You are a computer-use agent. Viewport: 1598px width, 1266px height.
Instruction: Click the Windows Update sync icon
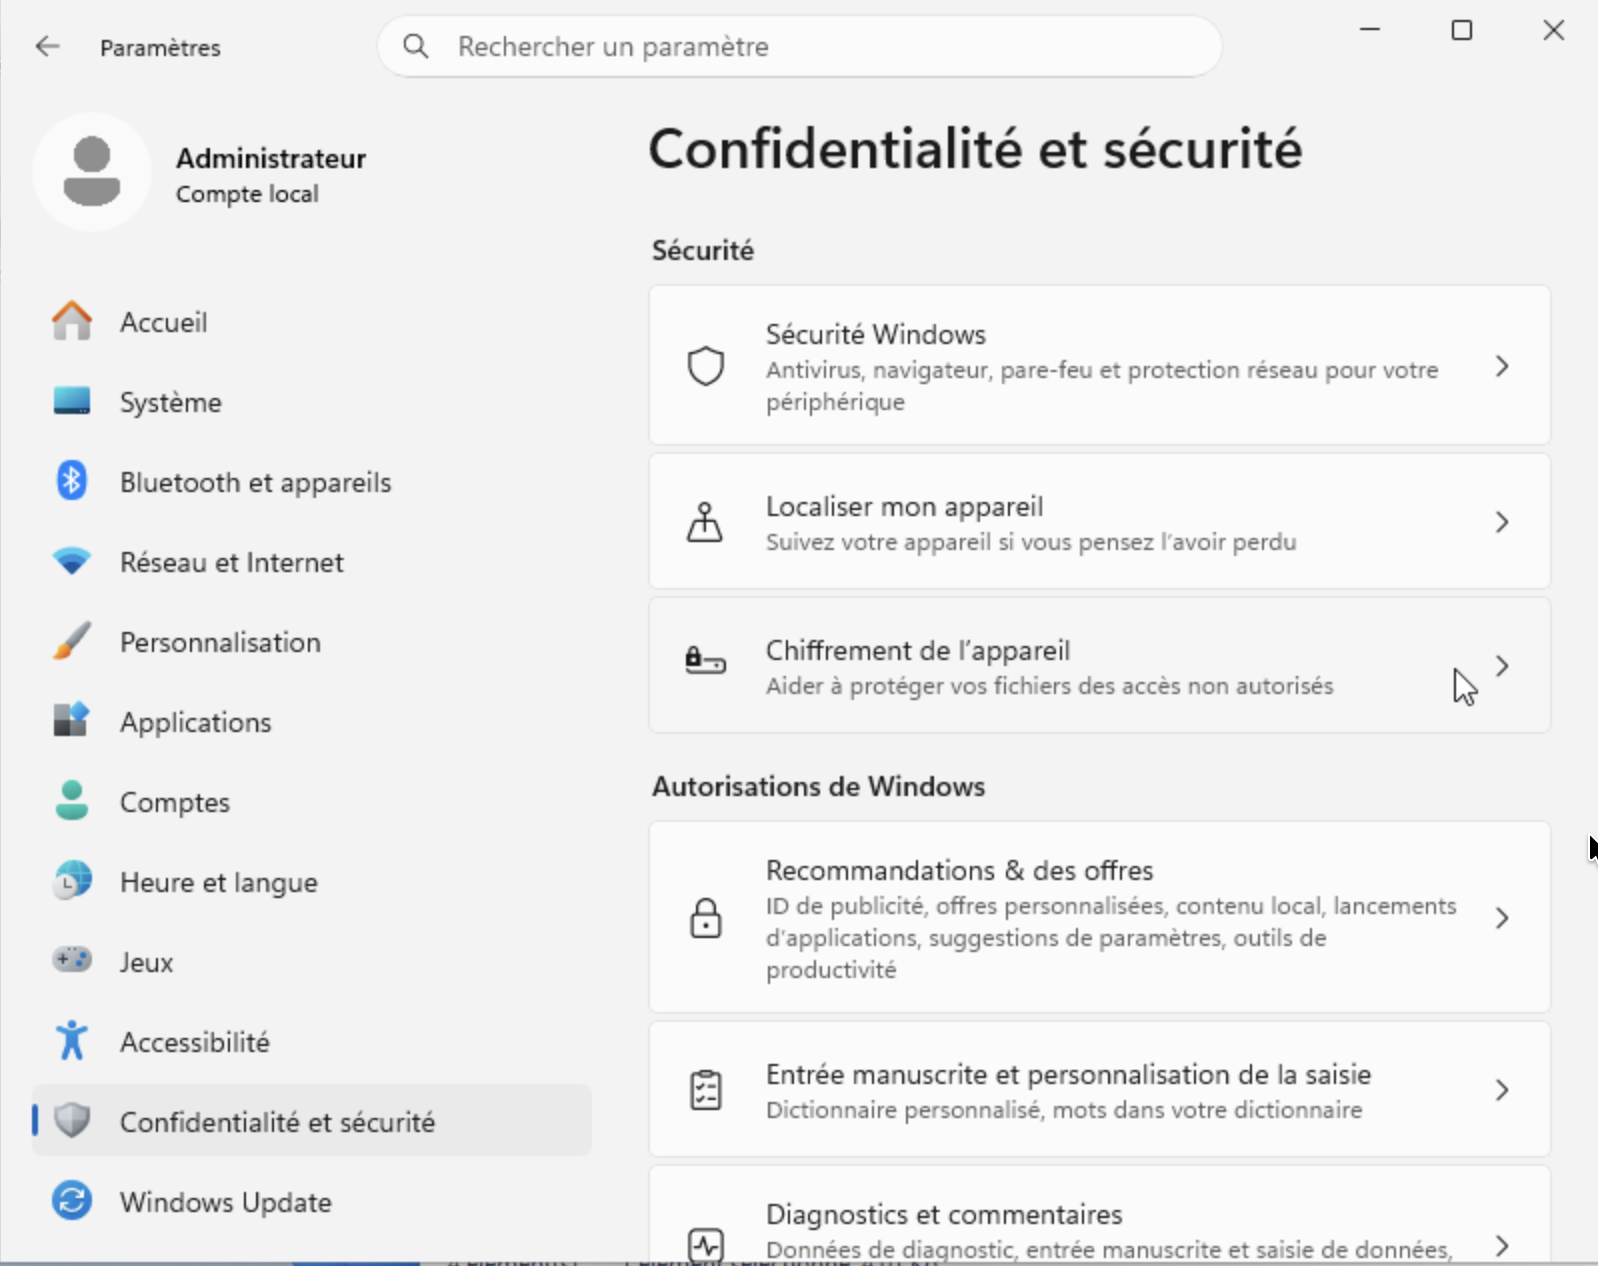pos(71,1201)
